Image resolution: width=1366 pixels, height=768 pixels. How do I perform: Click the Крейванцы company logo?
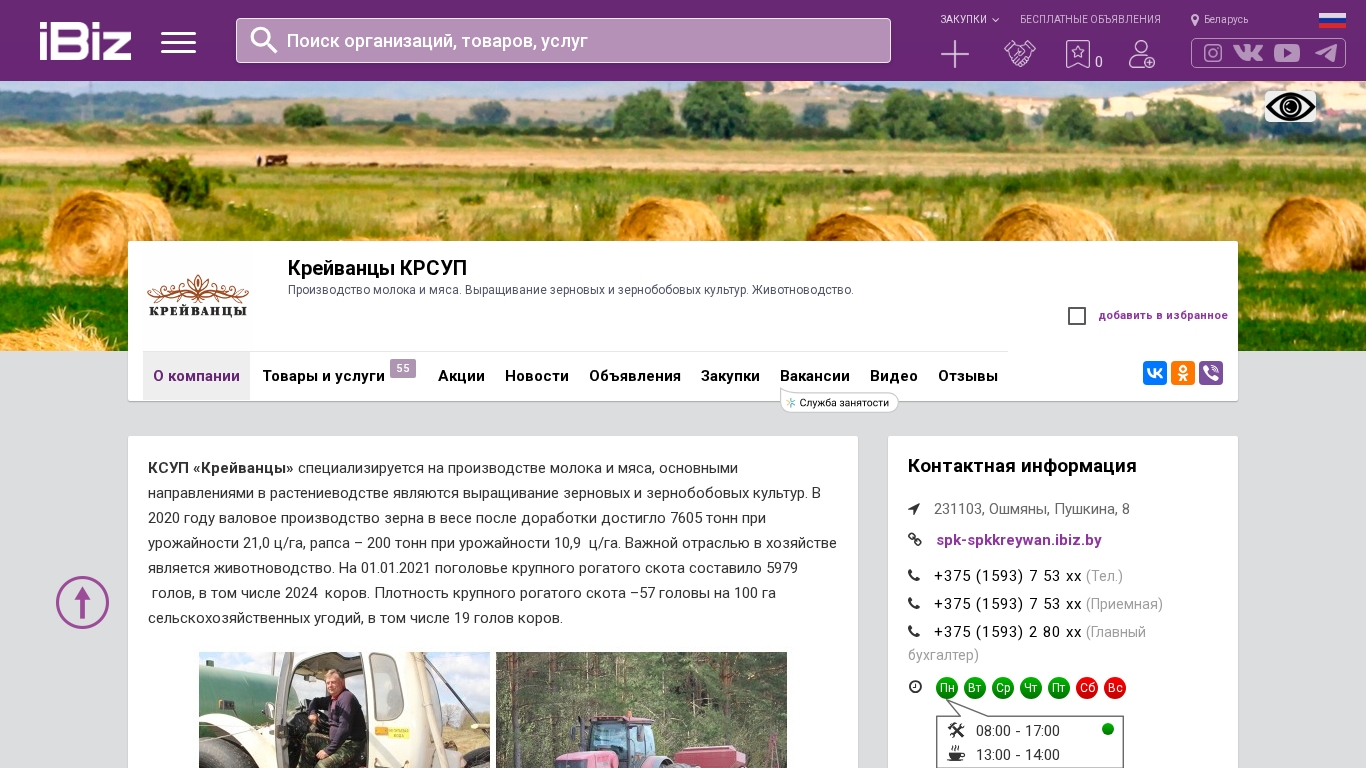click(197, 297)
